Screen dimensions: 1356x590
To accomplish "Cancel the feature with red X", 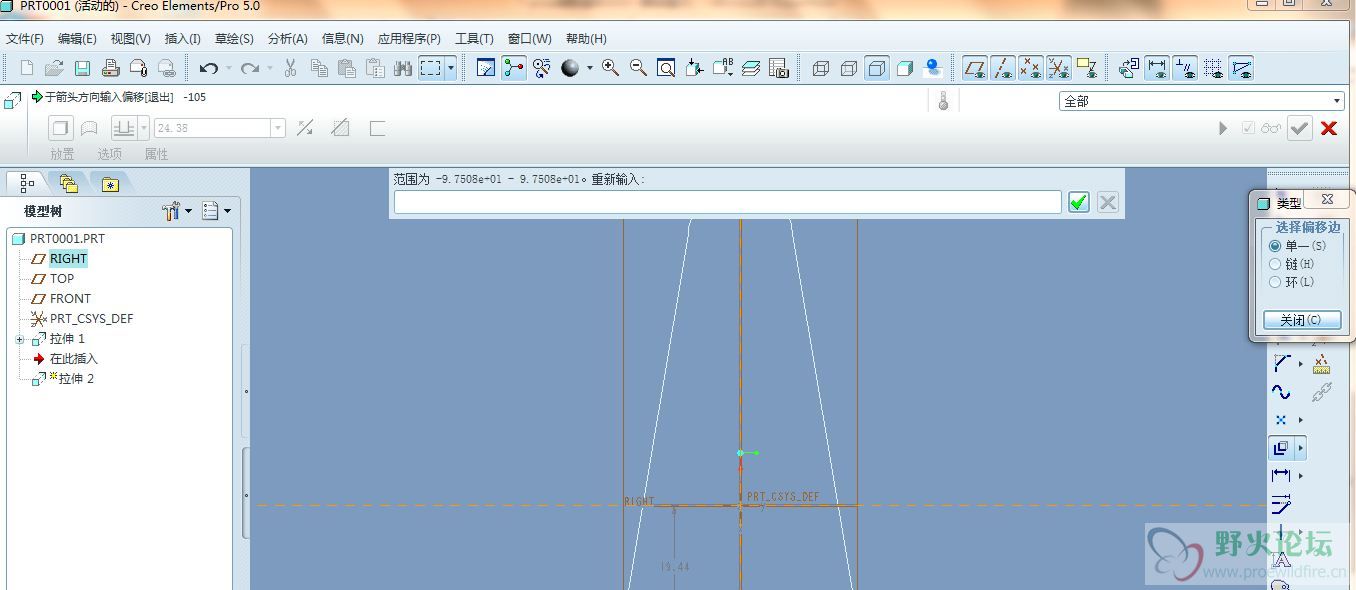I will tap(1329, 128).
